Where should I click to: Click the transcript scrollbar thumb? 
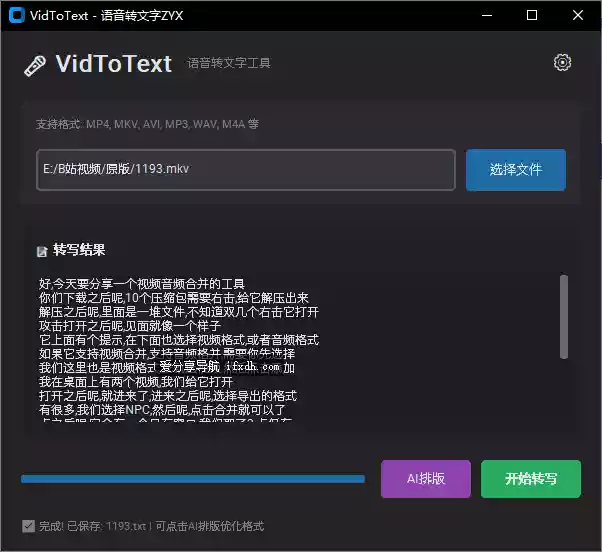tap(564, 317)
